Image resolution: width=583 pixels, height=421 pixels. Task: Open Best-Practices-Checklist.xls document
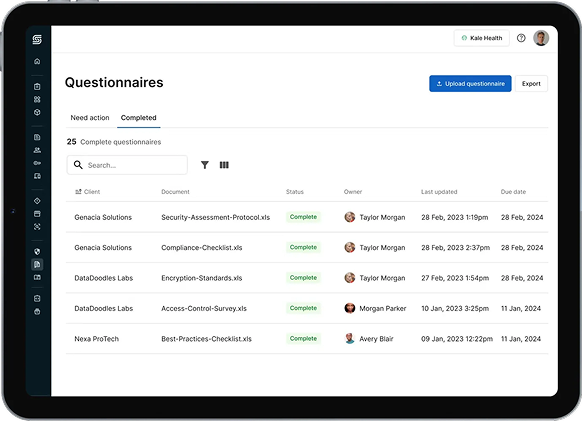pyautogui.click(x=206, y=339)
